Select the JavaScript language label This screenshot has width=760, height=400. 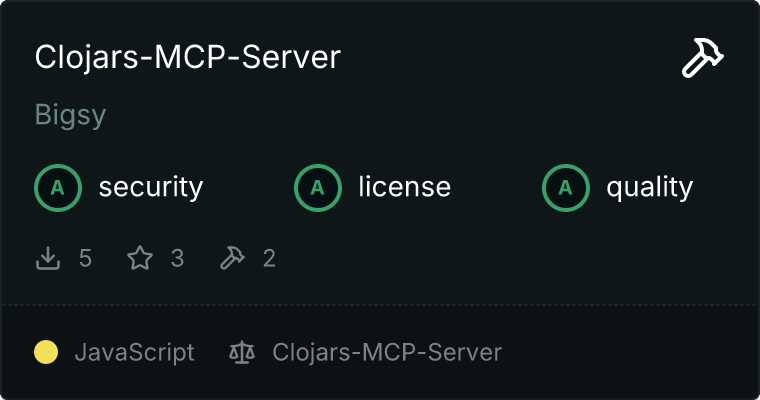pyautogui.click(x=135, y=352)
